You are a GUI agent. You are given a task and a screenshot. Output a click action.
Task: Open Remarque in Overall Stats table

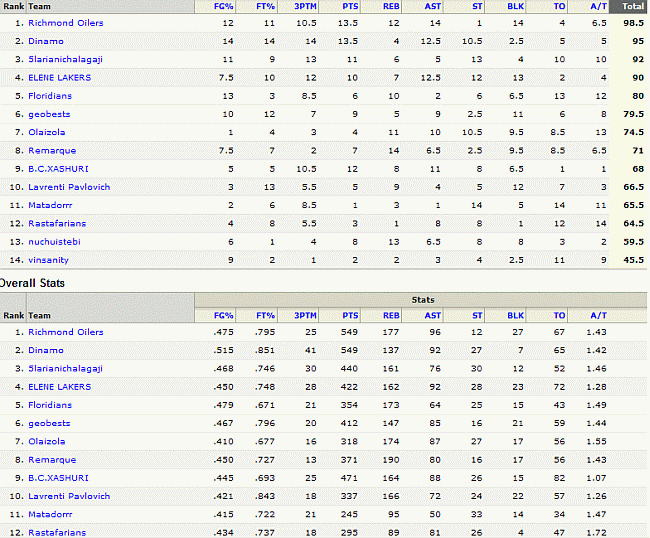point(52,460)
